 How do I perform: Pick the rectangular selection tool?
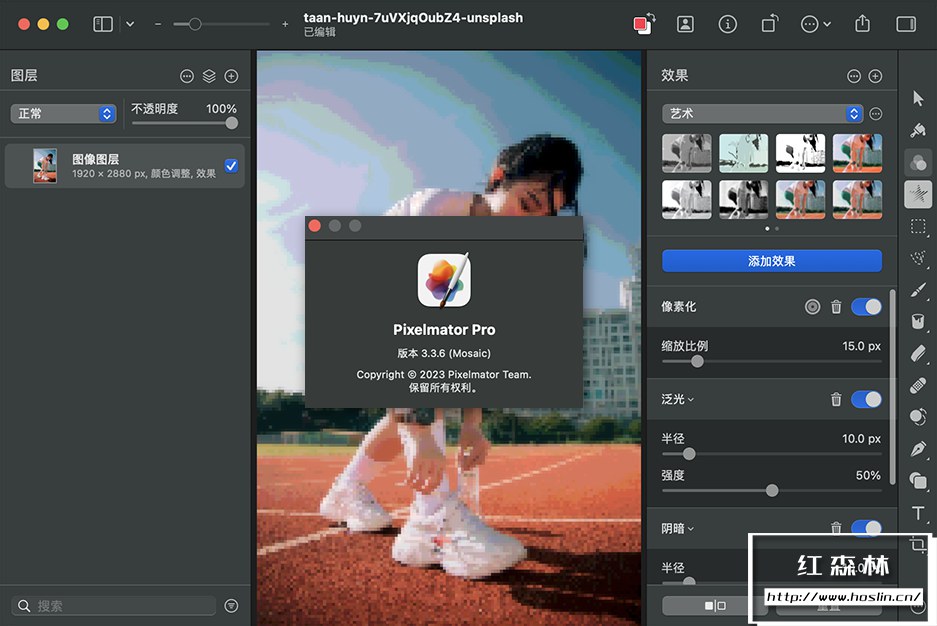(918, 226)
